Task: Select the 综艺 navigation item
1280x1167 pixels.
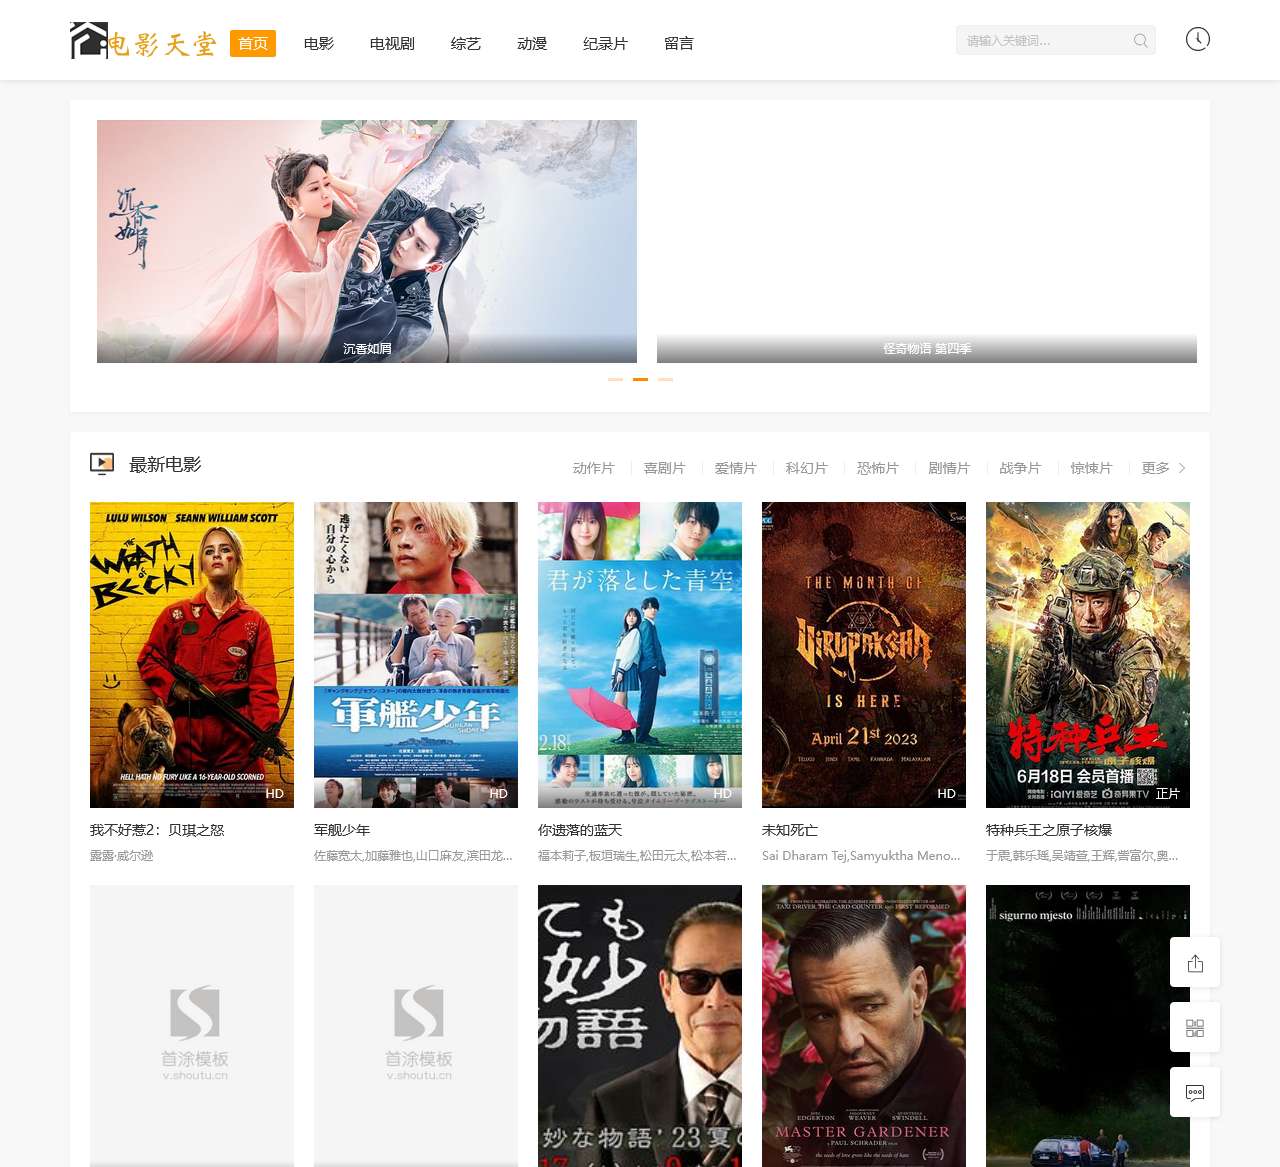Action: pos(466,43)
